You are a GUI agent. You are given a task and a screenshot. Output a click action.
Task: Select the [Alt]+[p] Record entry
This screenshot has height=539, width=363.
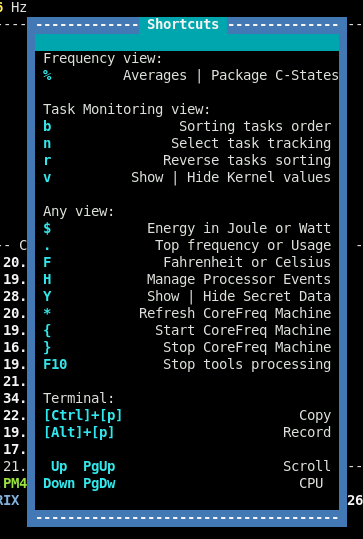point(187,433)
